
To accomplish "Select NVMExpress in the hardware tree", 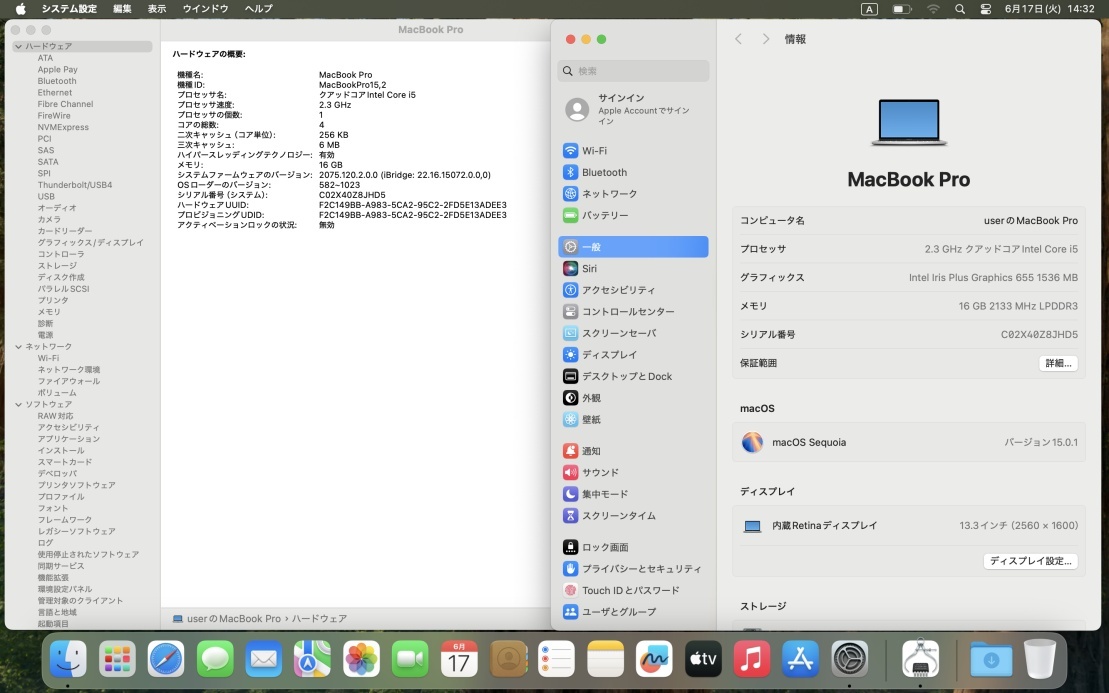I will point(63,127).
